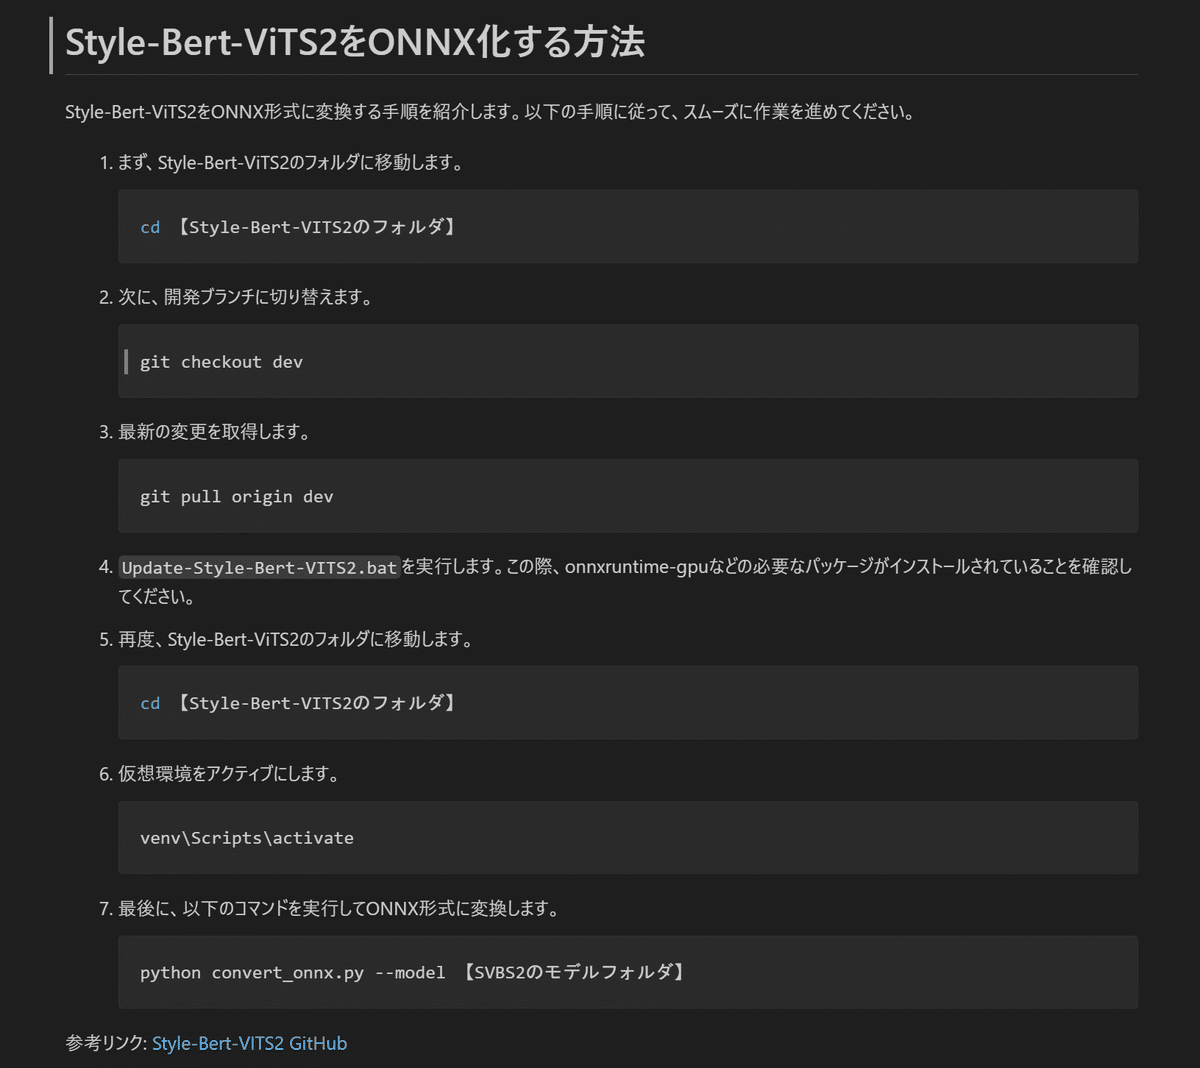Select the 'git checkout dev' code block
The height and width of the screenshot is (1068, 1200).
click(x=628, y=361)
